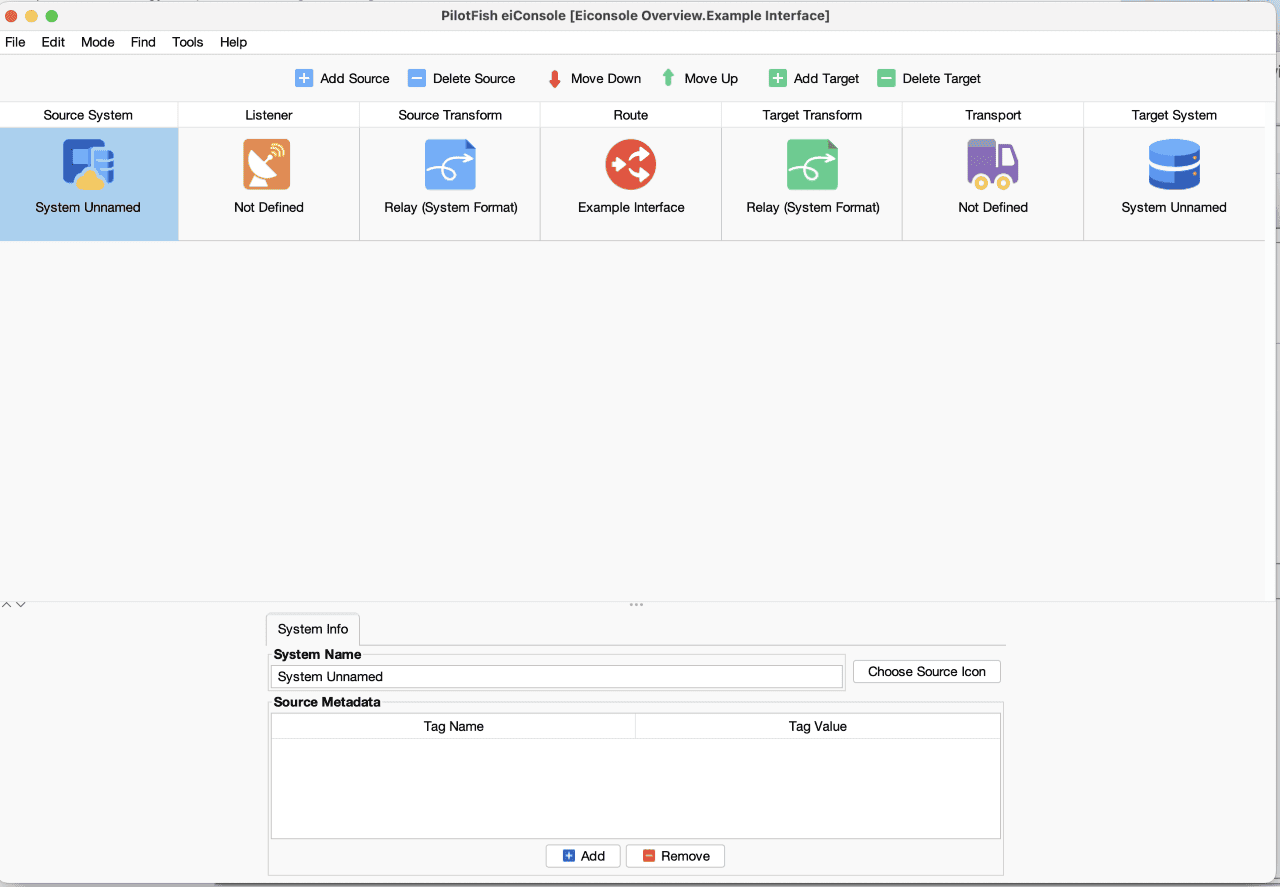Click the Add Source plus icon

[304, 78]
